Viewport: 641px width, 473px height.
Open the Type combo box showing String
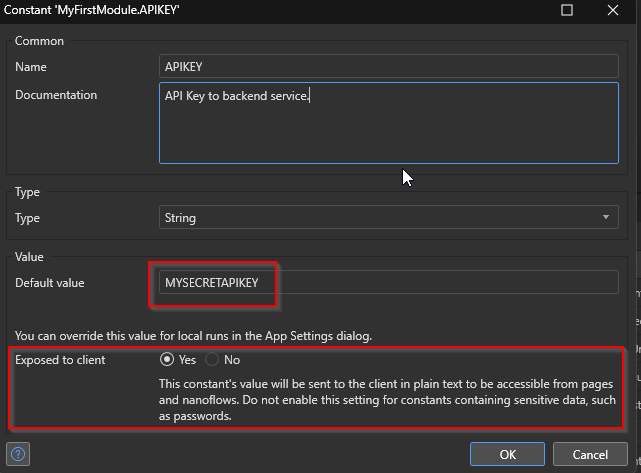[x=380, y=217]
